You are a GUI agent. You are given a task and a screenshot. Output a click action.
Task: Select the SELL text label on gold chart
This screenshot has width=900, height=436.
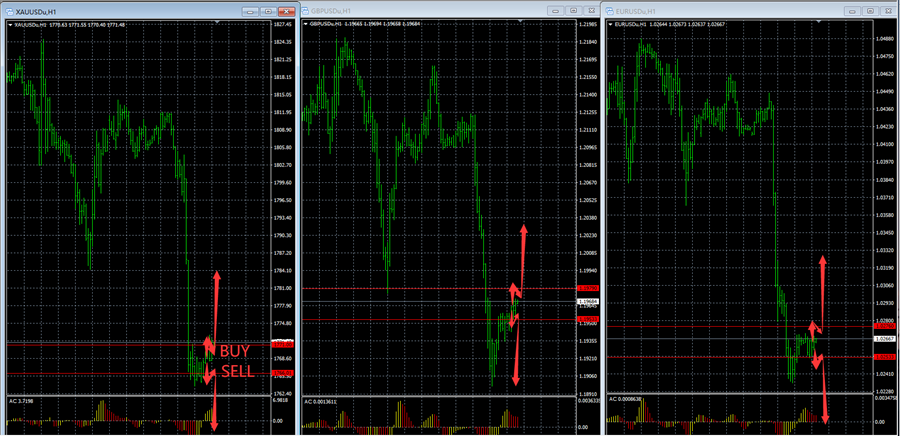click(238, 371)
